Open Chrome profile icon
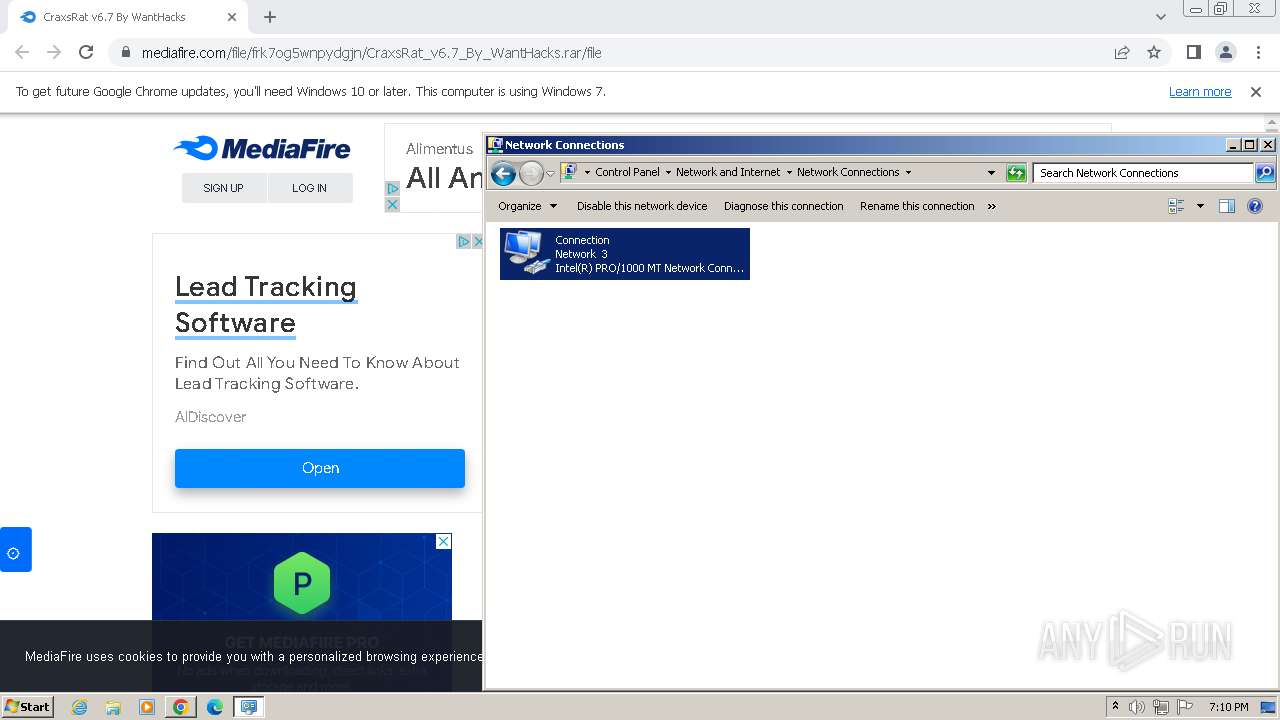The height and width of the screenshot is (720, 1280). click(x=1226, y=52)
